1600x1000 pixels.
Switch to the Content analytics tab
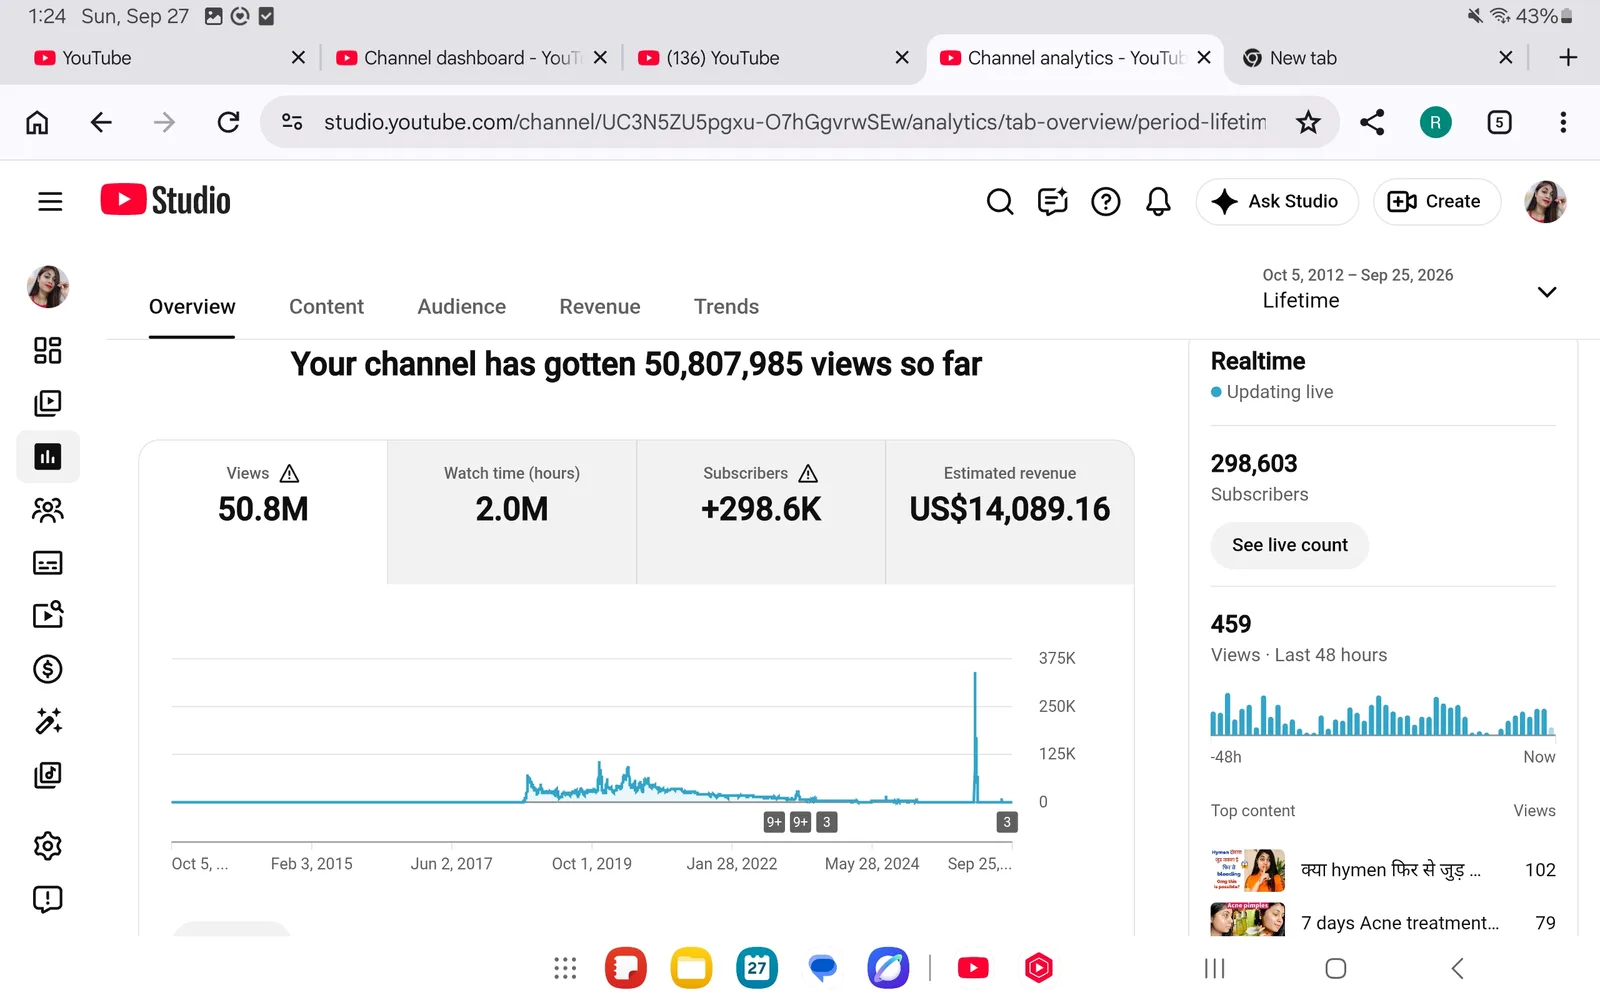coord(326,307)
